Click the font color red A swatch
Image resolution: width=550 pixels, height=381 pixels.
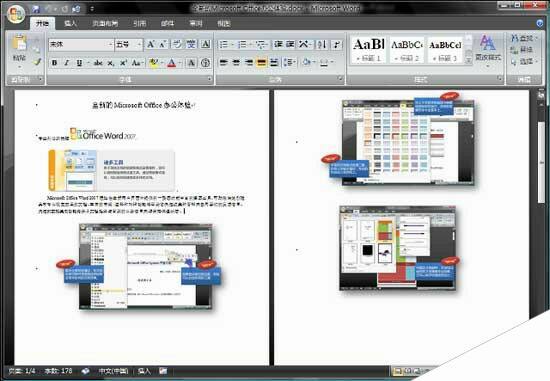coord(172,63)
